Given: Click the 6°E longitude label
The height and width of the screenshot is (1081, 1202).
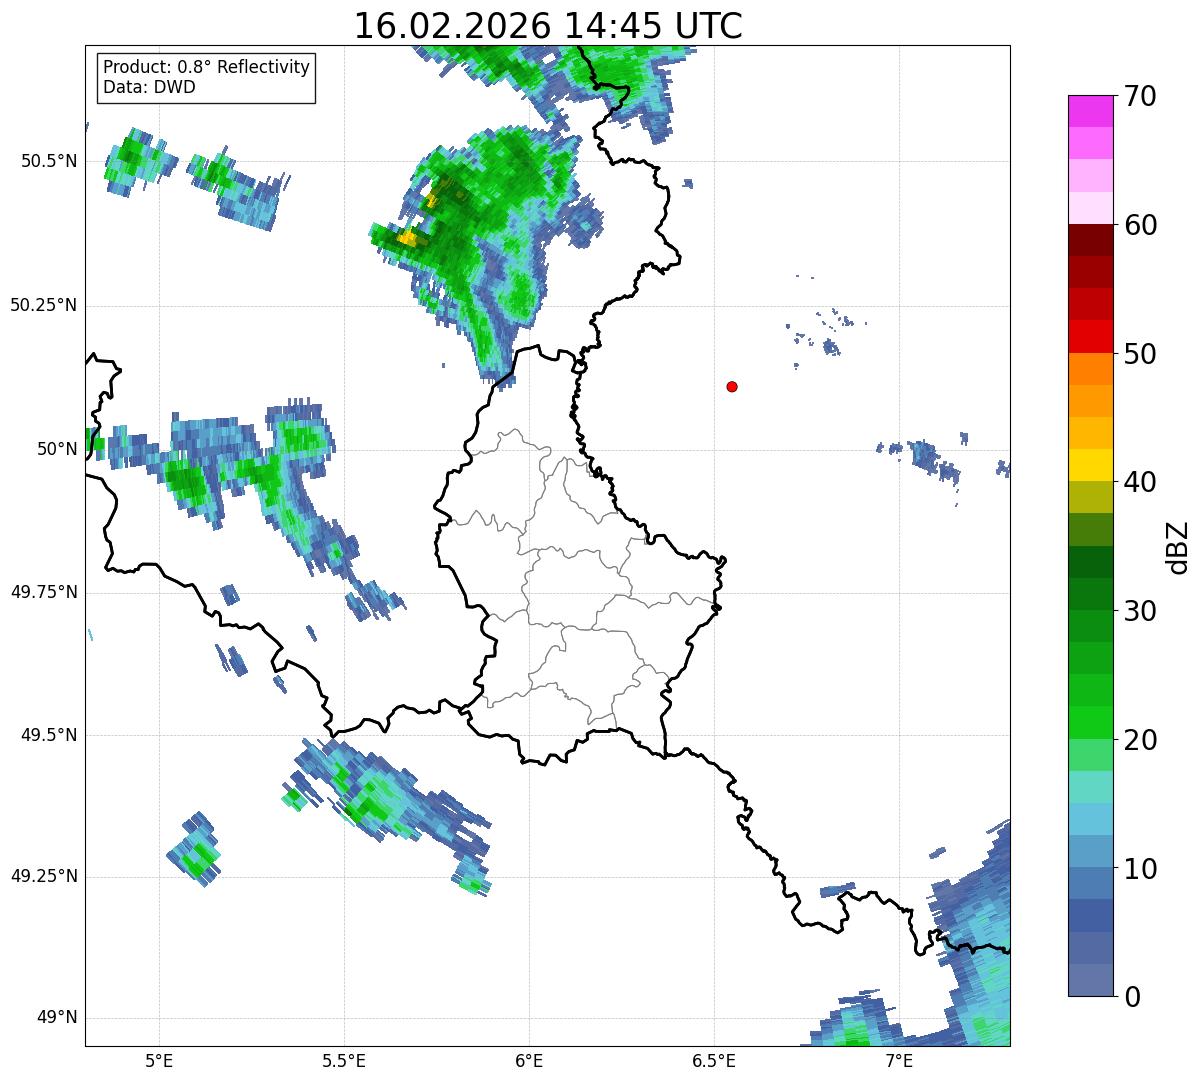Looking at the screenshot, I should pos(529,1060).
